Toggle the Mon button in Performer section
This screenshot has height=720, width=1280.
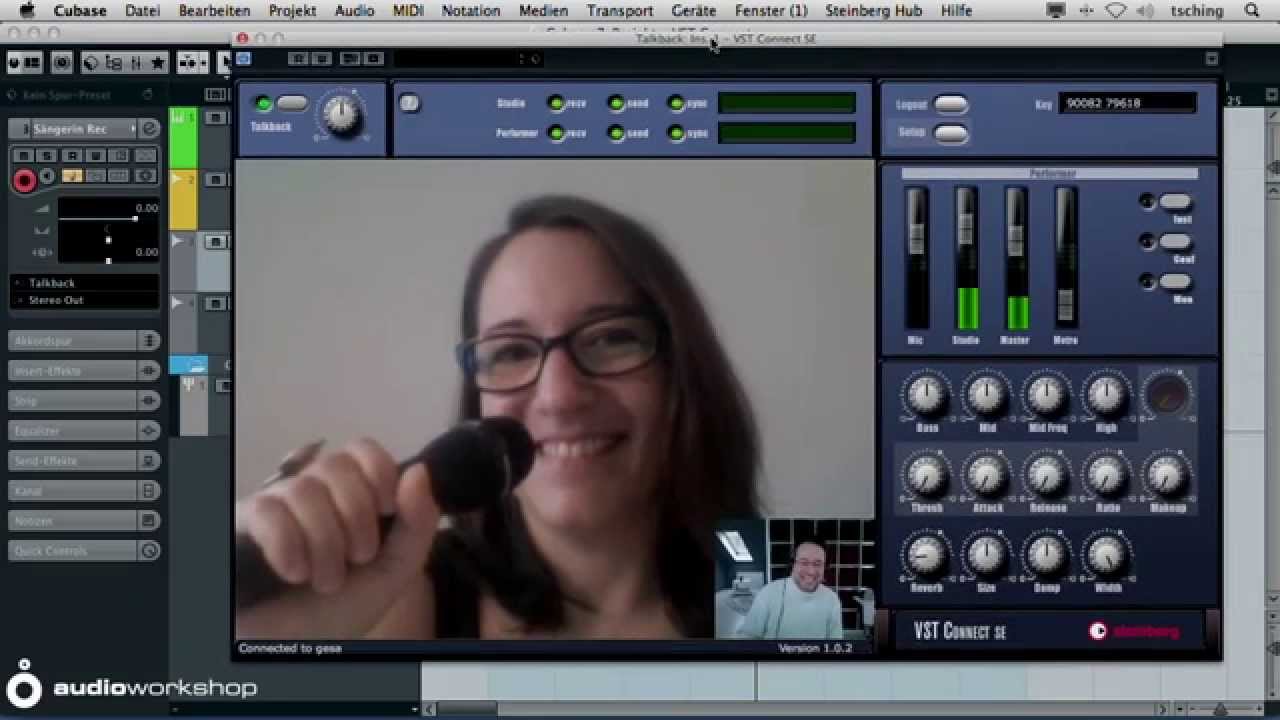click(1176, 282)
